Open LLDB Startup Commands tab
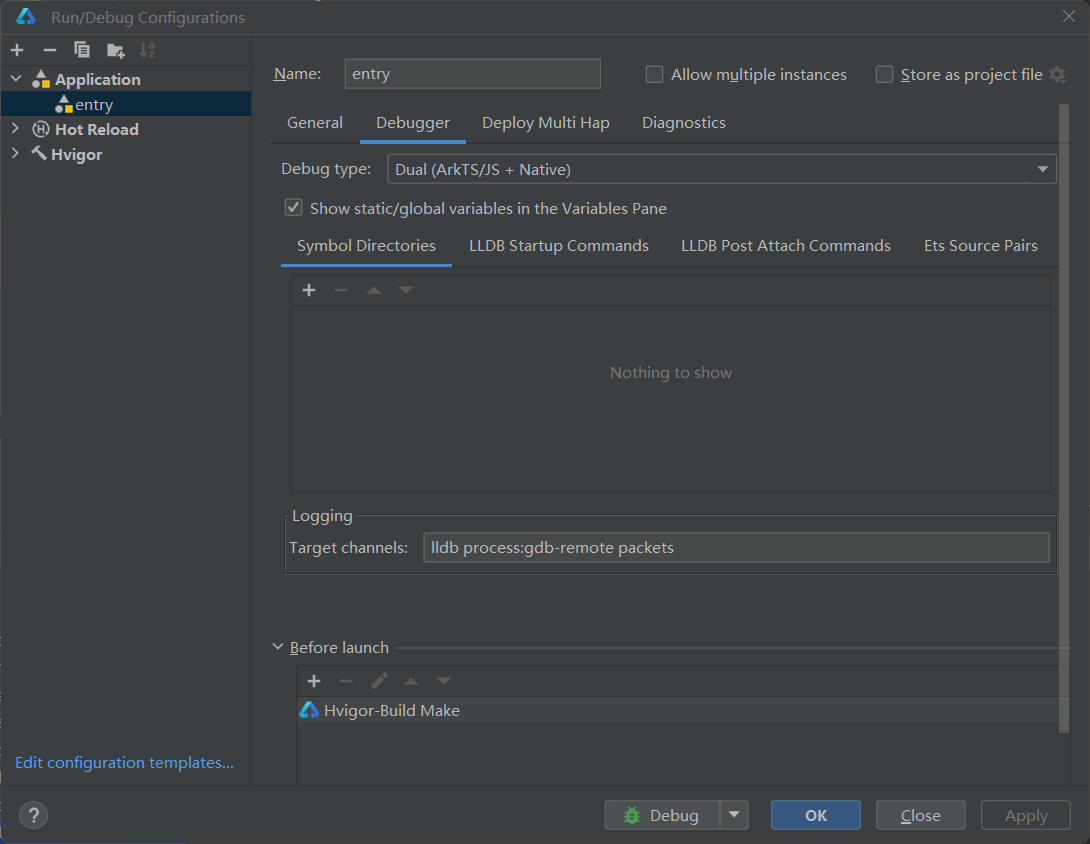Image resolution: width=1090 pixels, height=844 pixels. pyautogui.click(x=559, y=246)
